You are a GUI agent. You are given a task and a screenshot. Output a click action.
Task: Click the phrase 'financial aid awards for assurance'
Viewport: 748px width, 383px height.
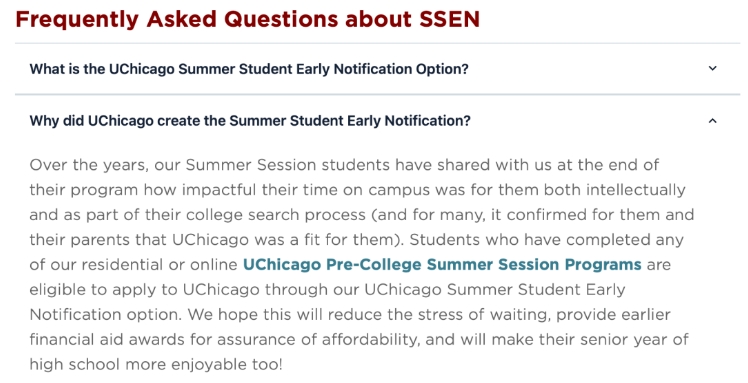[173, 340]
